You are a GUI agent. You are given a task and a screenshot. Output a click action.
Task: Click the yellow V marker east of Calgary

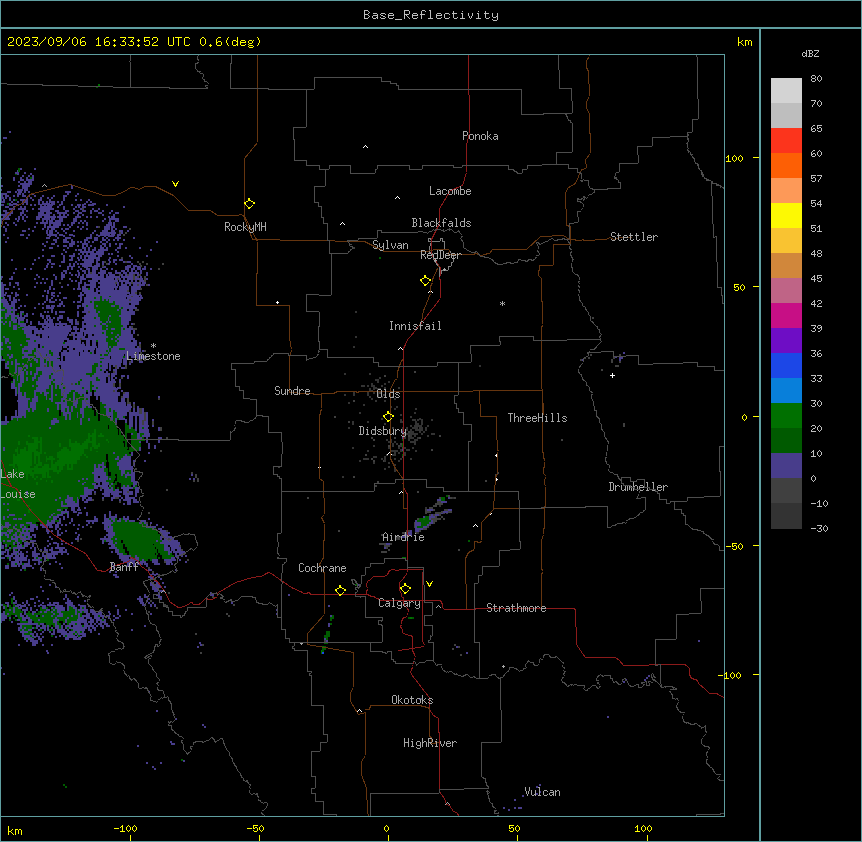pos(429,584)
